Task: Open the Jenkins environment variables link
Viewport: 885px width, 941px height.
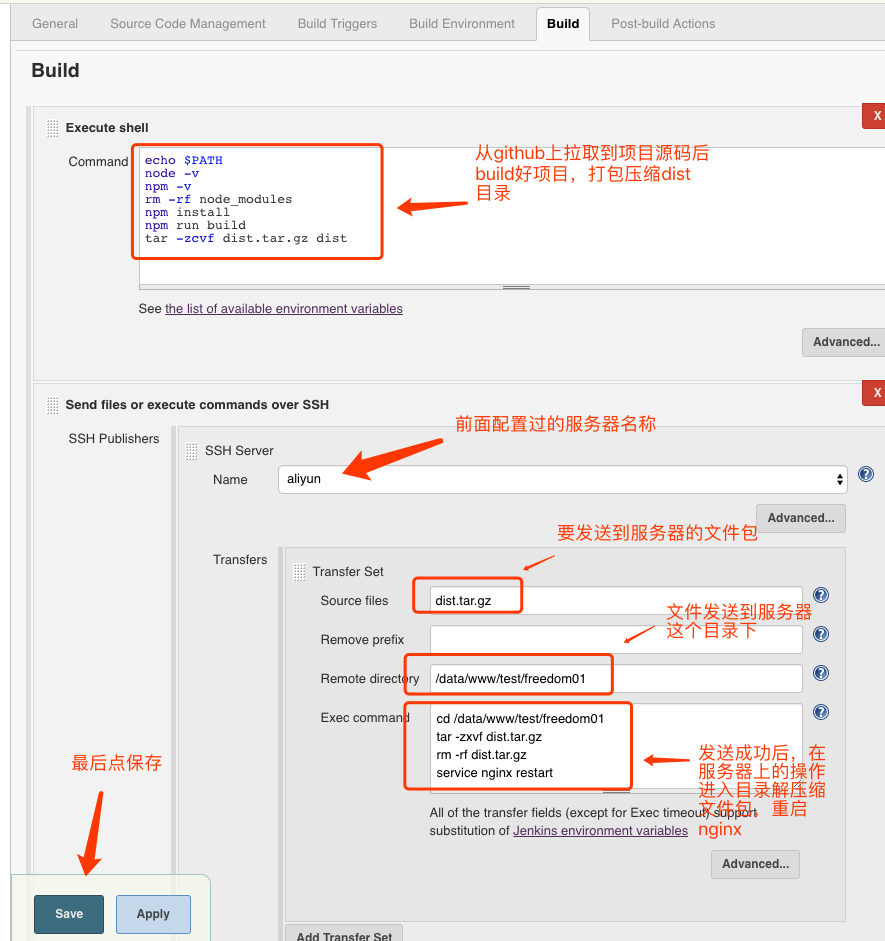Action: [600, 830]
